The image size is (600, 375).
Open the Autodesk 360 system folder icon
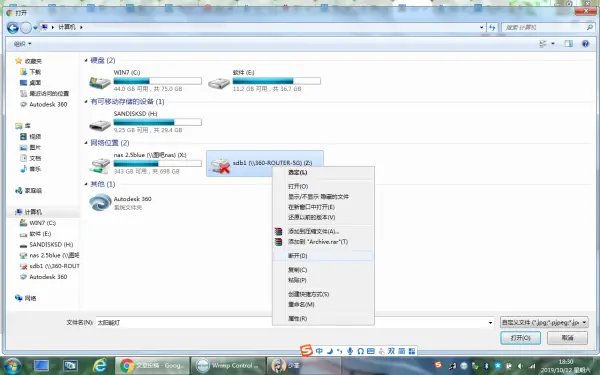pos(100,202)
